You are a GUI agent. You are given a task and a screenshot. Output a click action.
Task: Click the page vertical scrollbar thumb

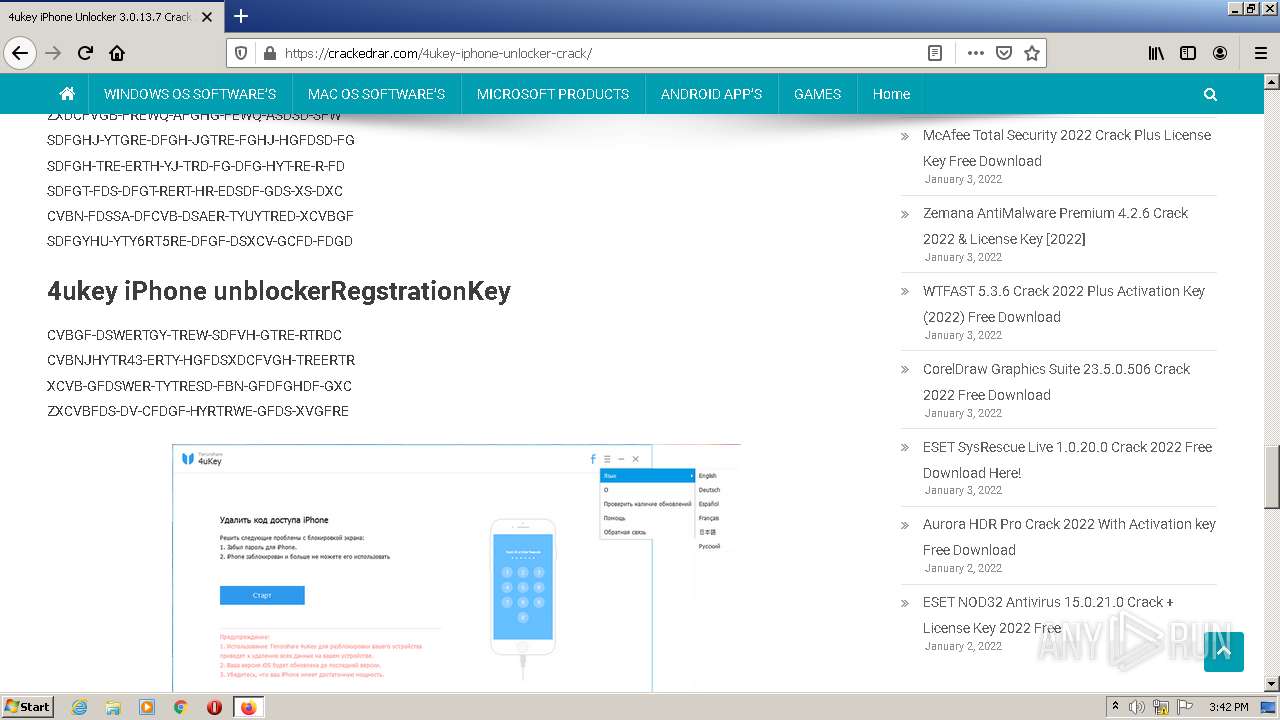1272,477
